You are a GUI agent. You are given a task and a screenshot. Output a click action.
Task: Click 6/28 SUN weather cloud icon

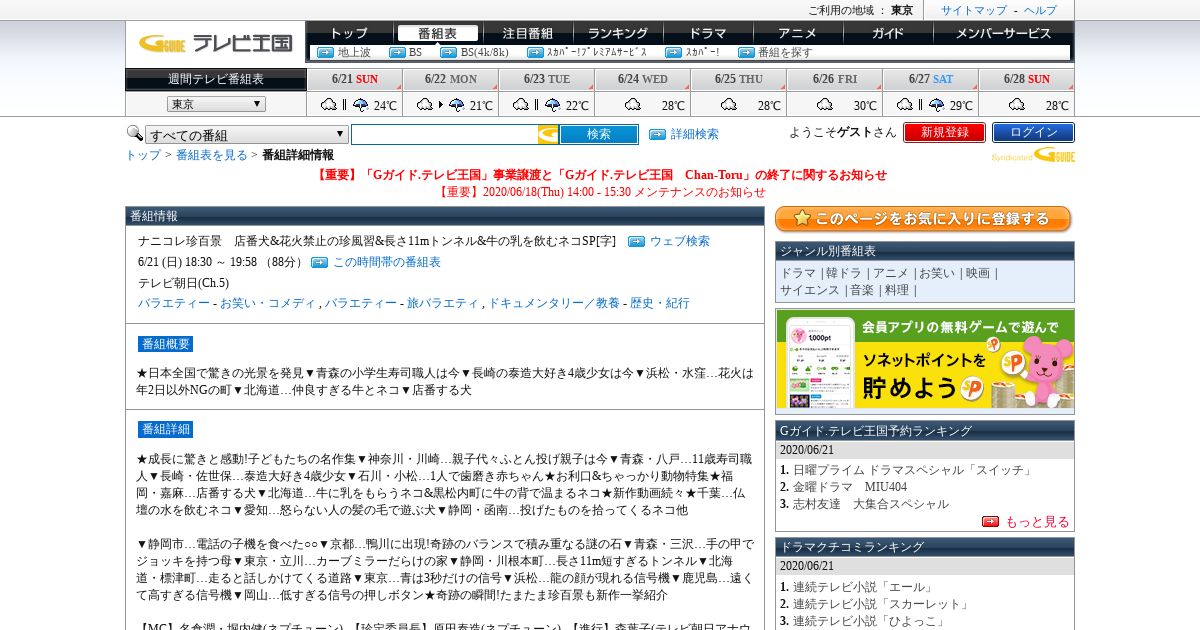coord(1016,104)
